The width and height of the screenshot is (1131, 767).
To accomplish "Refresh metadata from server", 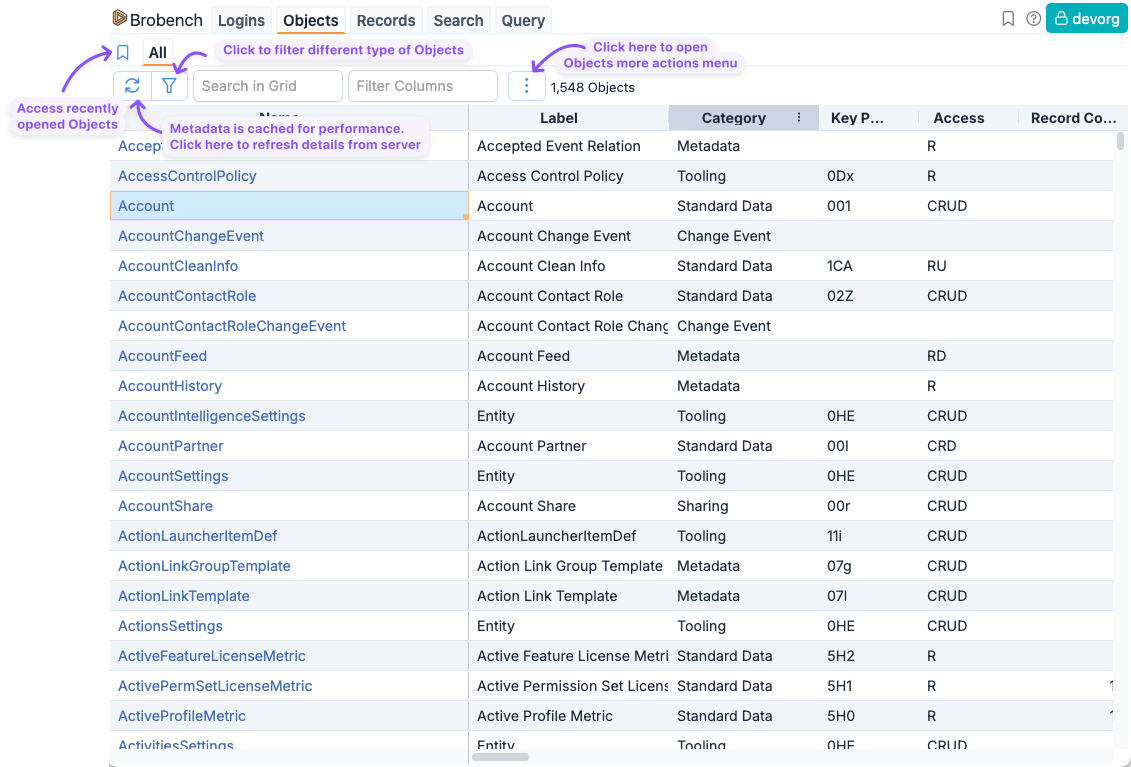I will (x=132, y=86).
